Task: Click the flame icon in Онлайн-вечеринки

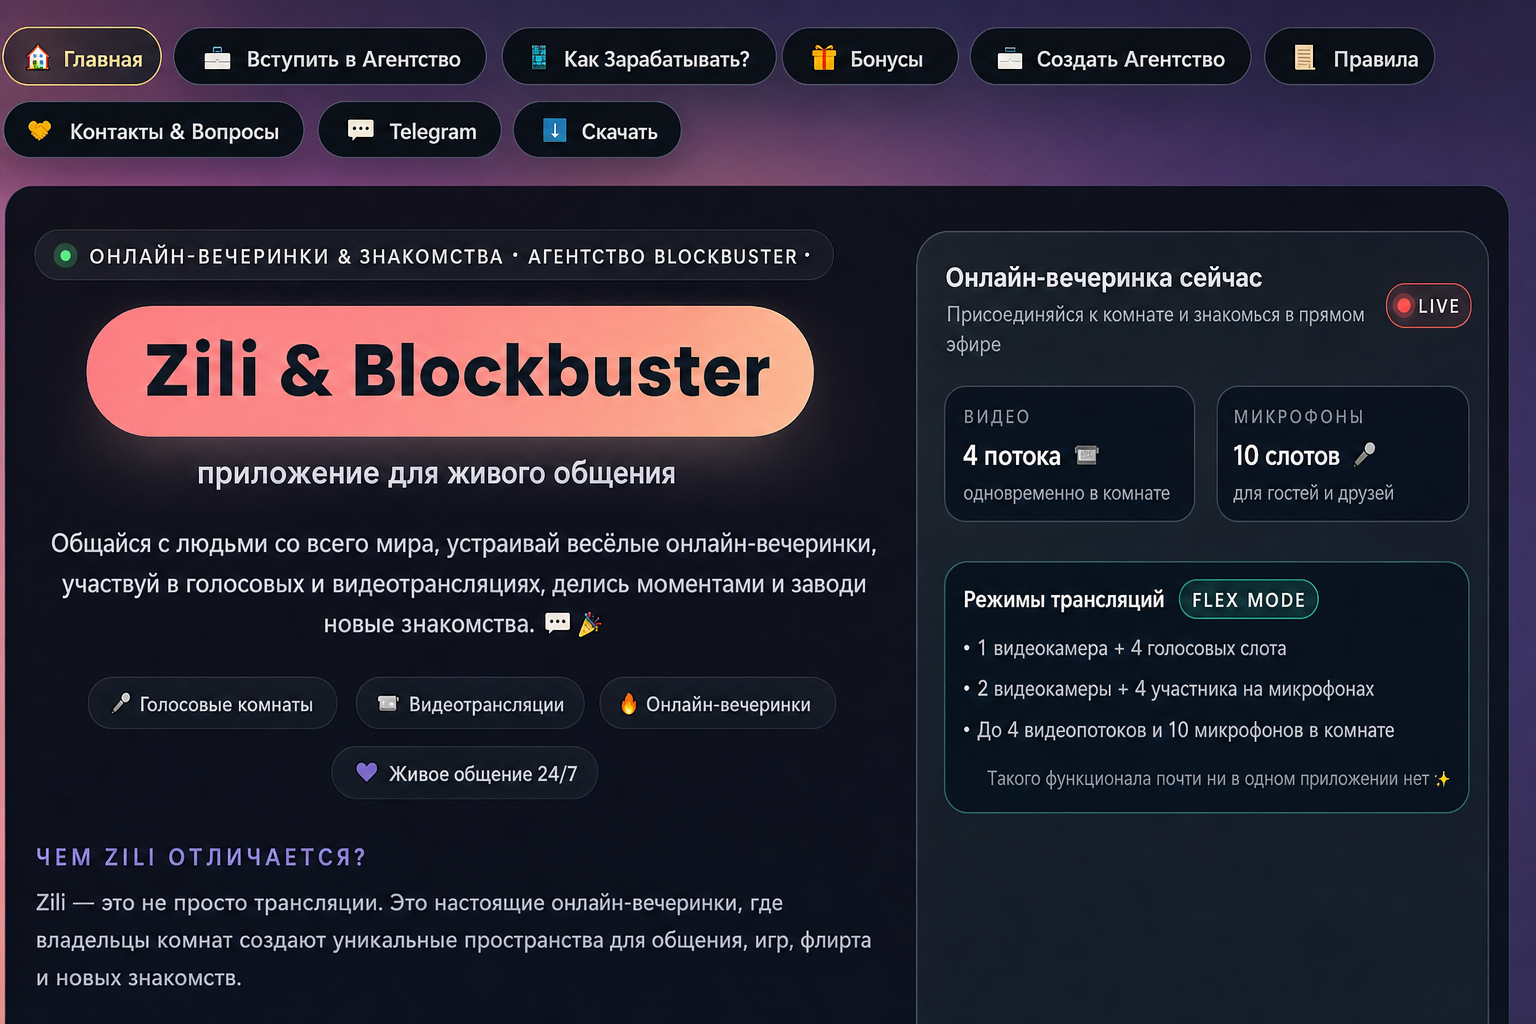Action: click(628, 704)
